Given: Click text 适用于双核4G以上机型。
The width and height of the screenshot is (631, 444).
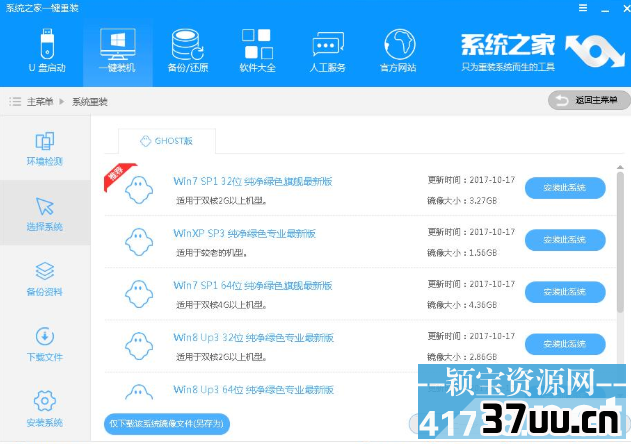Looking at the screenshot, I should pos(221,305).
